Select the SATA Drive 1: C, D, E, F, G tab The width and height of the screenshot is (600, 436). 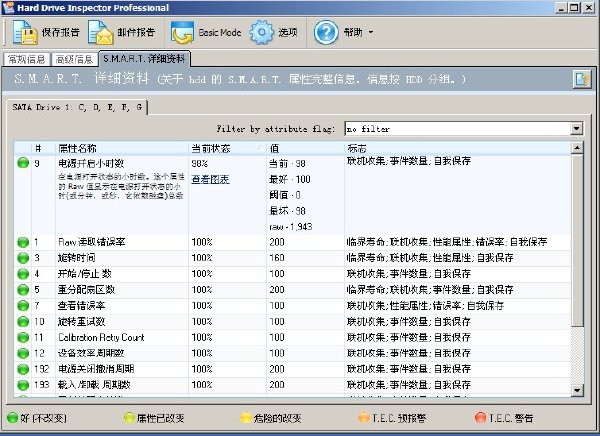[77, 107]
